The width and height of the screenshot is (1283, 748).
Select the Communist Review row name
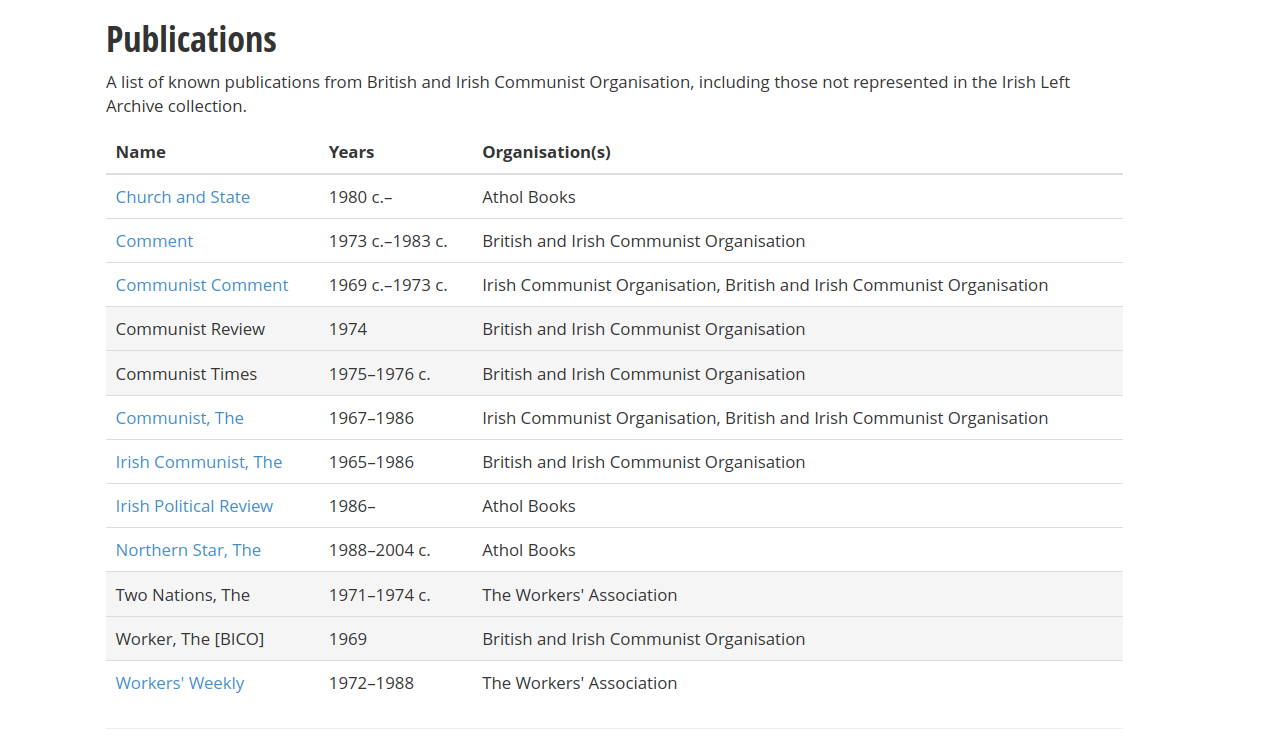190,329
